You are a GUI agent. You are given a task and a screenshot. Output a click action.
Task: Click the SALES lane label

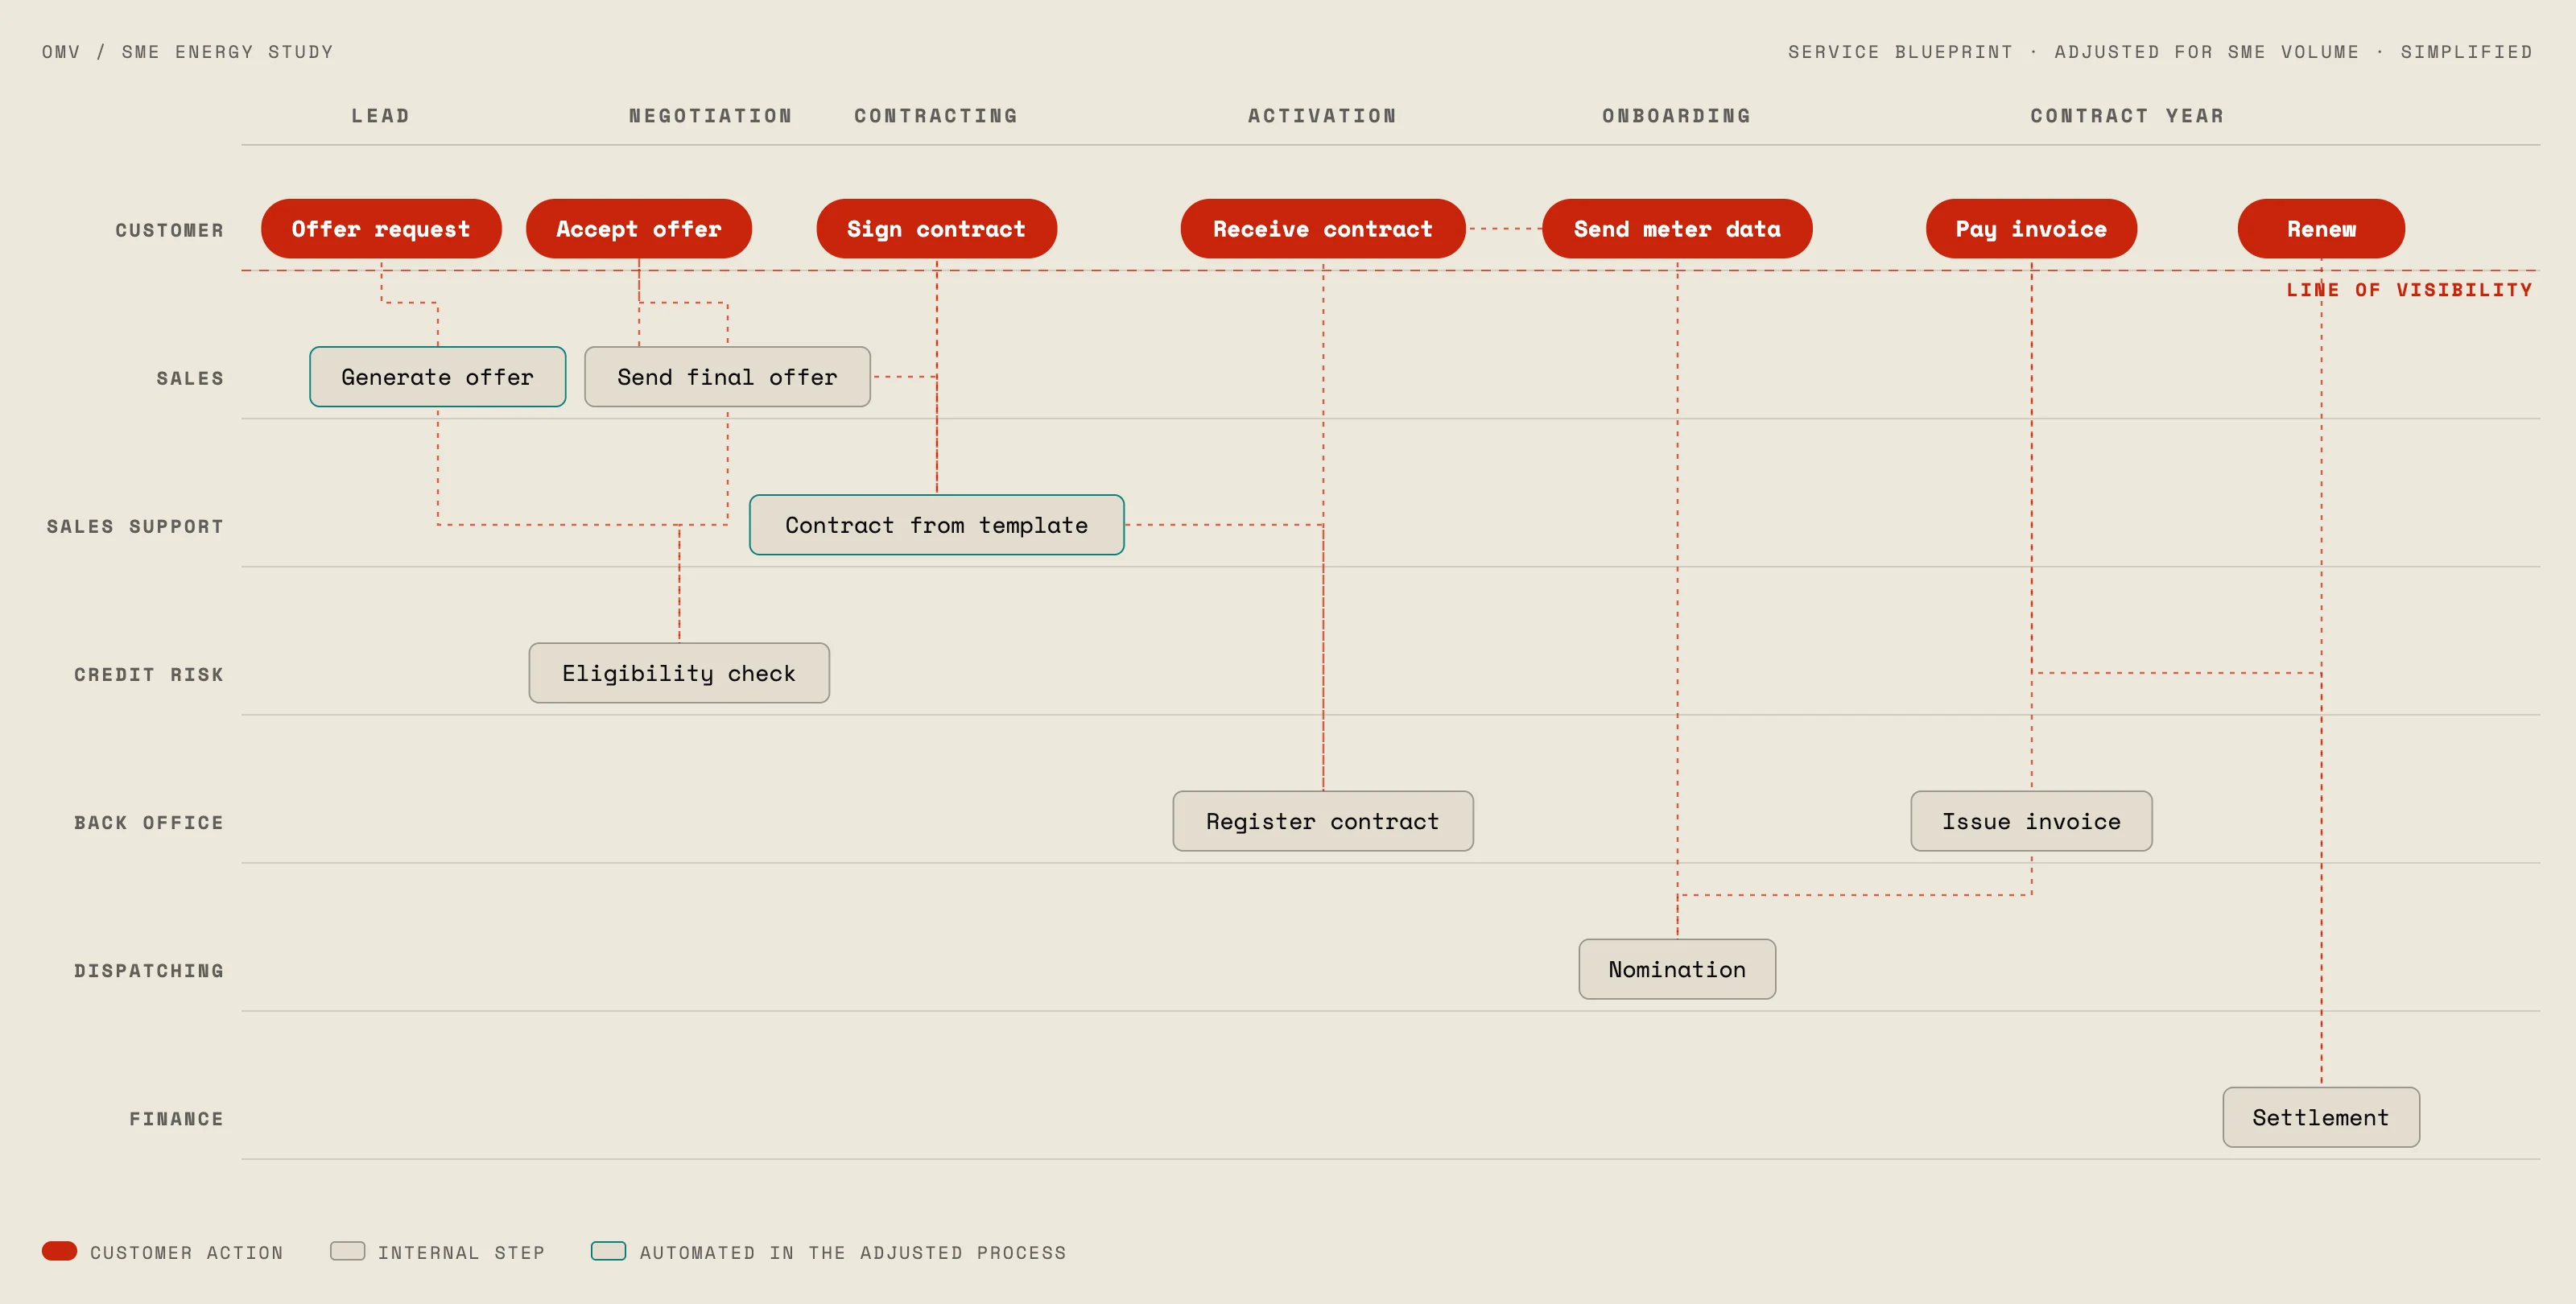[190, 378]
